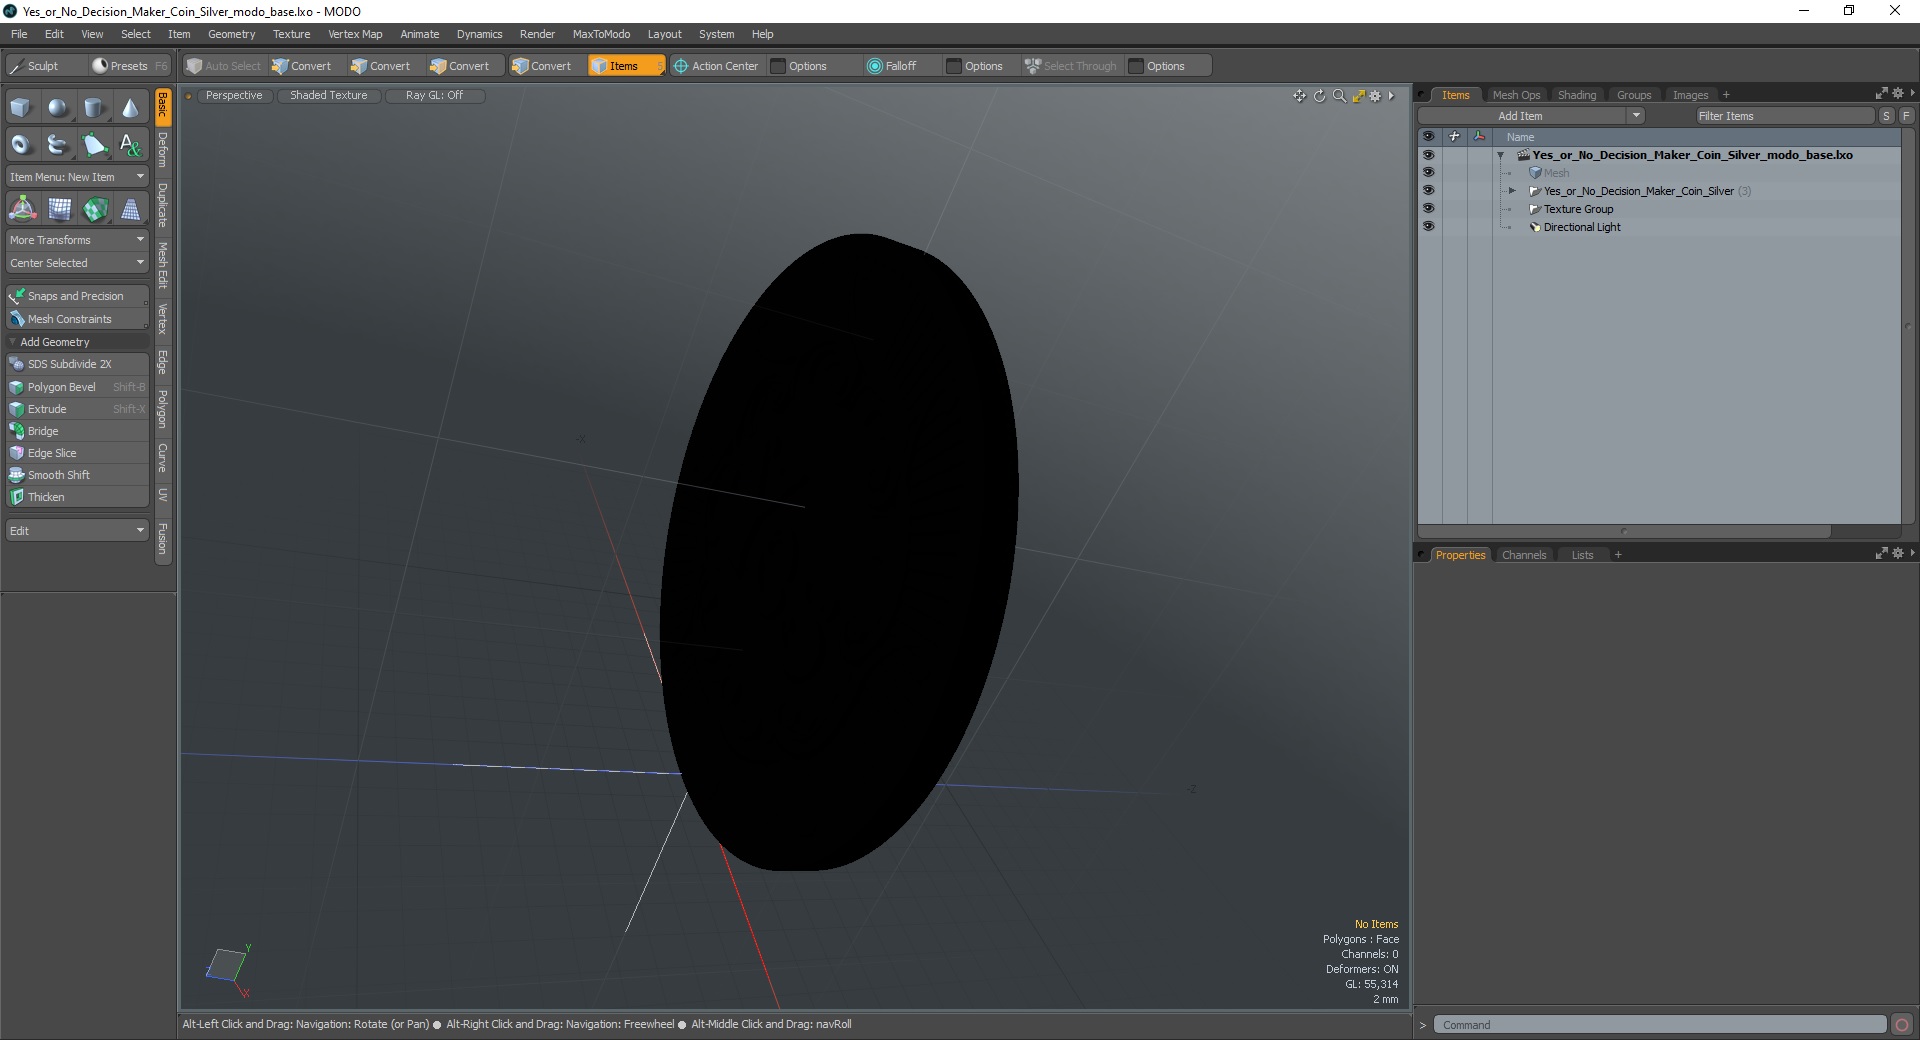
Task: Toggle visibility of the scene file item
Action: point(1428,155)
